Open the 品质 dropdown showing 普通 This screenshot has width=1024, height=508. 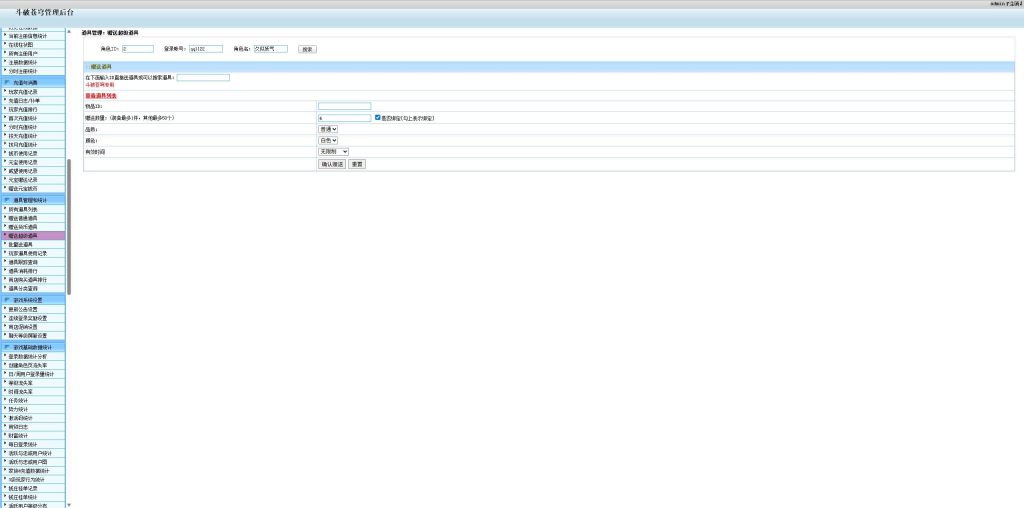328,129
